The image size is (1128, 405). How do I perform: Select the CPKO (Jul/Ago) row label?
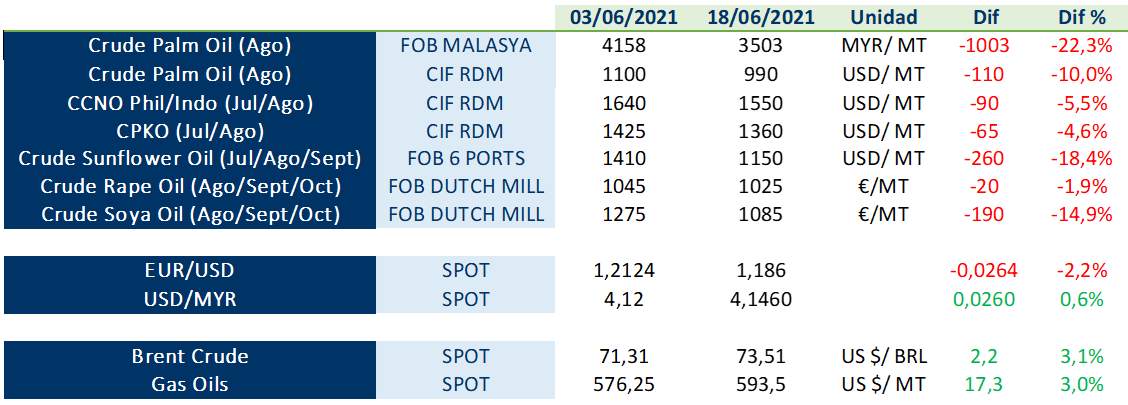pos(190,131)
